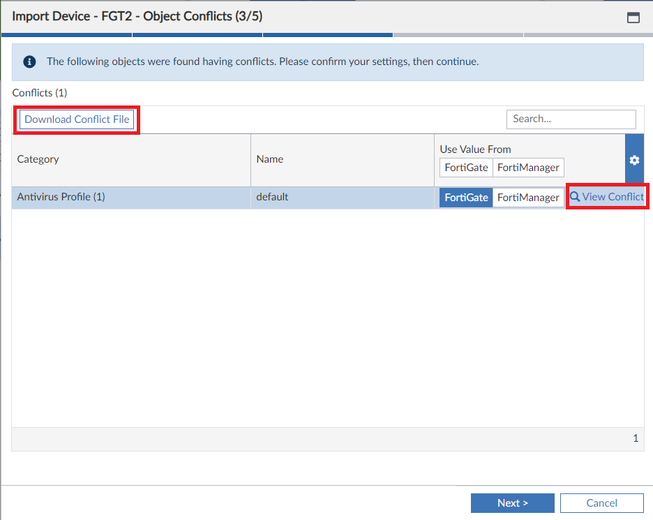This screenshot has height=520, width=653.
Task: Proceed with the Next button
Action: [x=512, y=503]
